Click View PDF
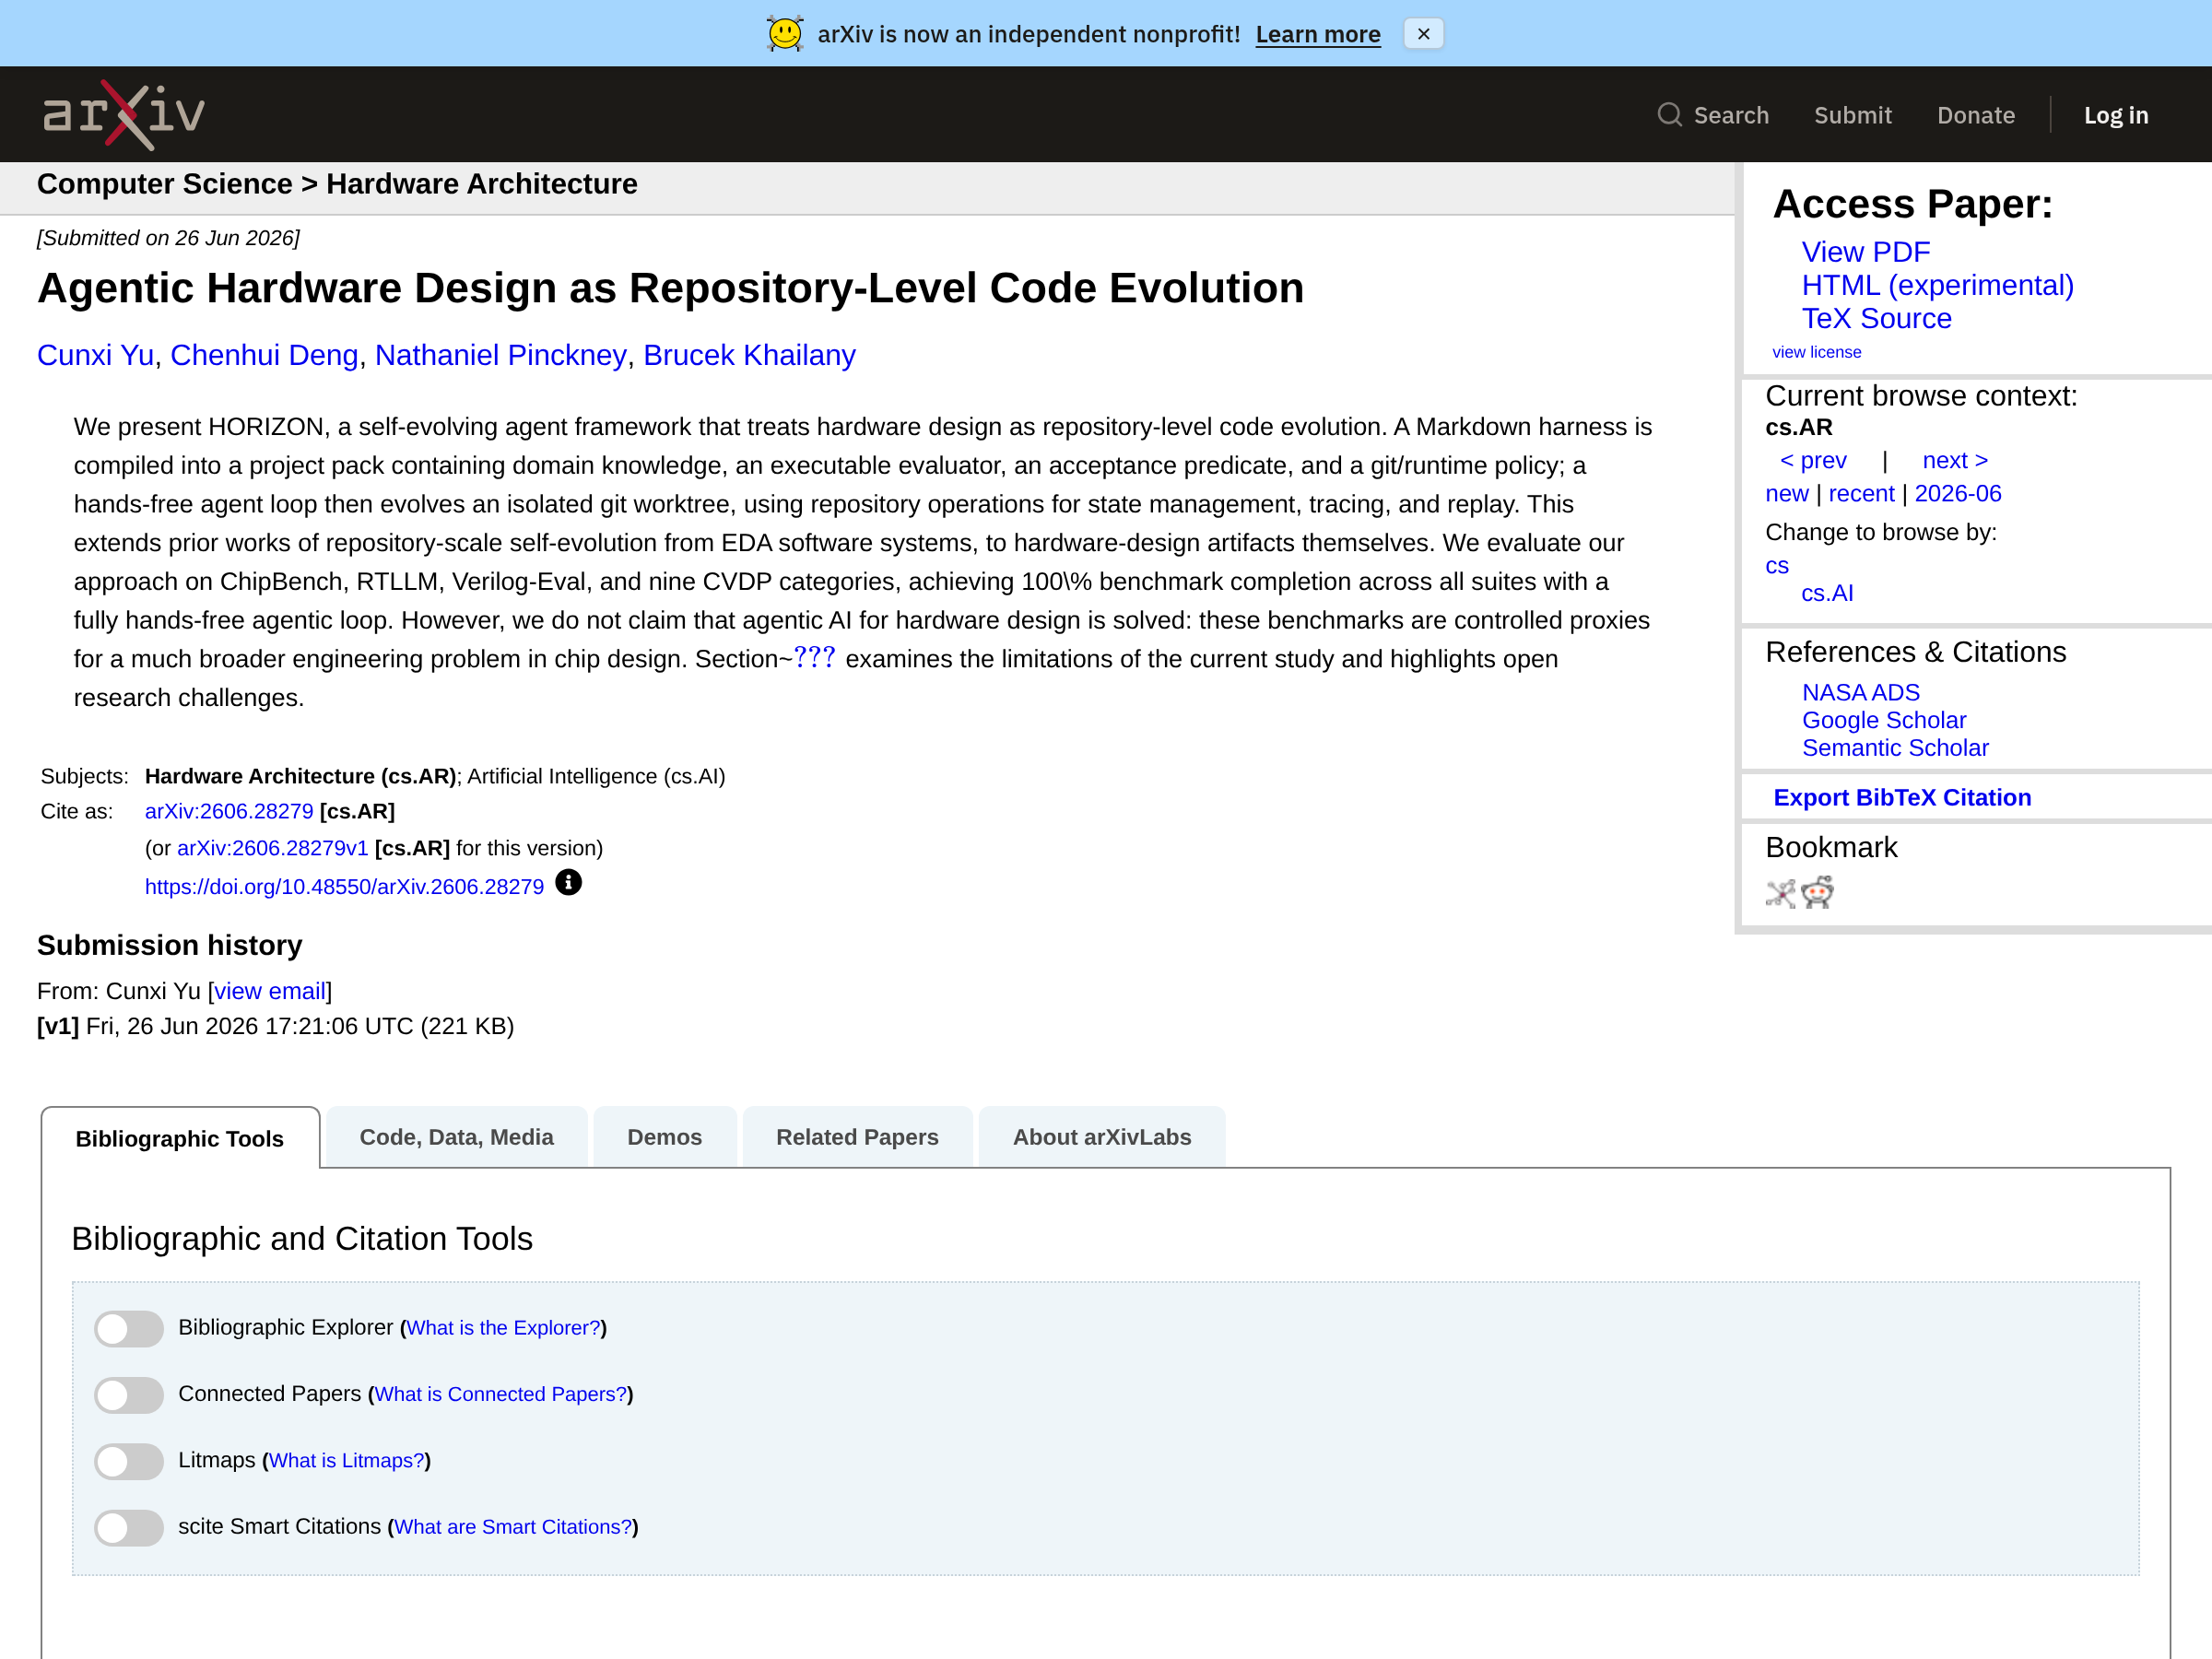 (1865, 252)
